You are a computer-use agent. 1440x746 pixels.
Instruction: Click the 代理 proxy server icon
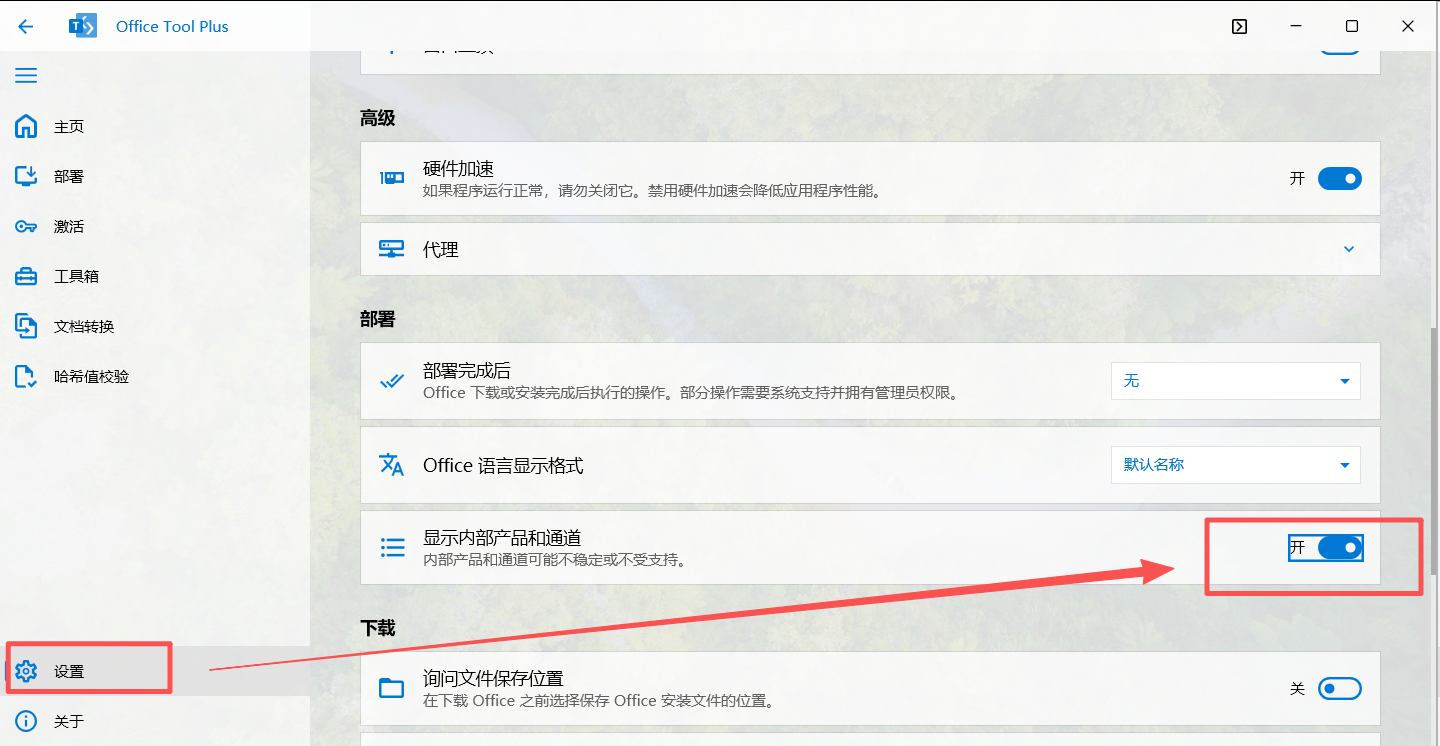click(x=391, y=249)
